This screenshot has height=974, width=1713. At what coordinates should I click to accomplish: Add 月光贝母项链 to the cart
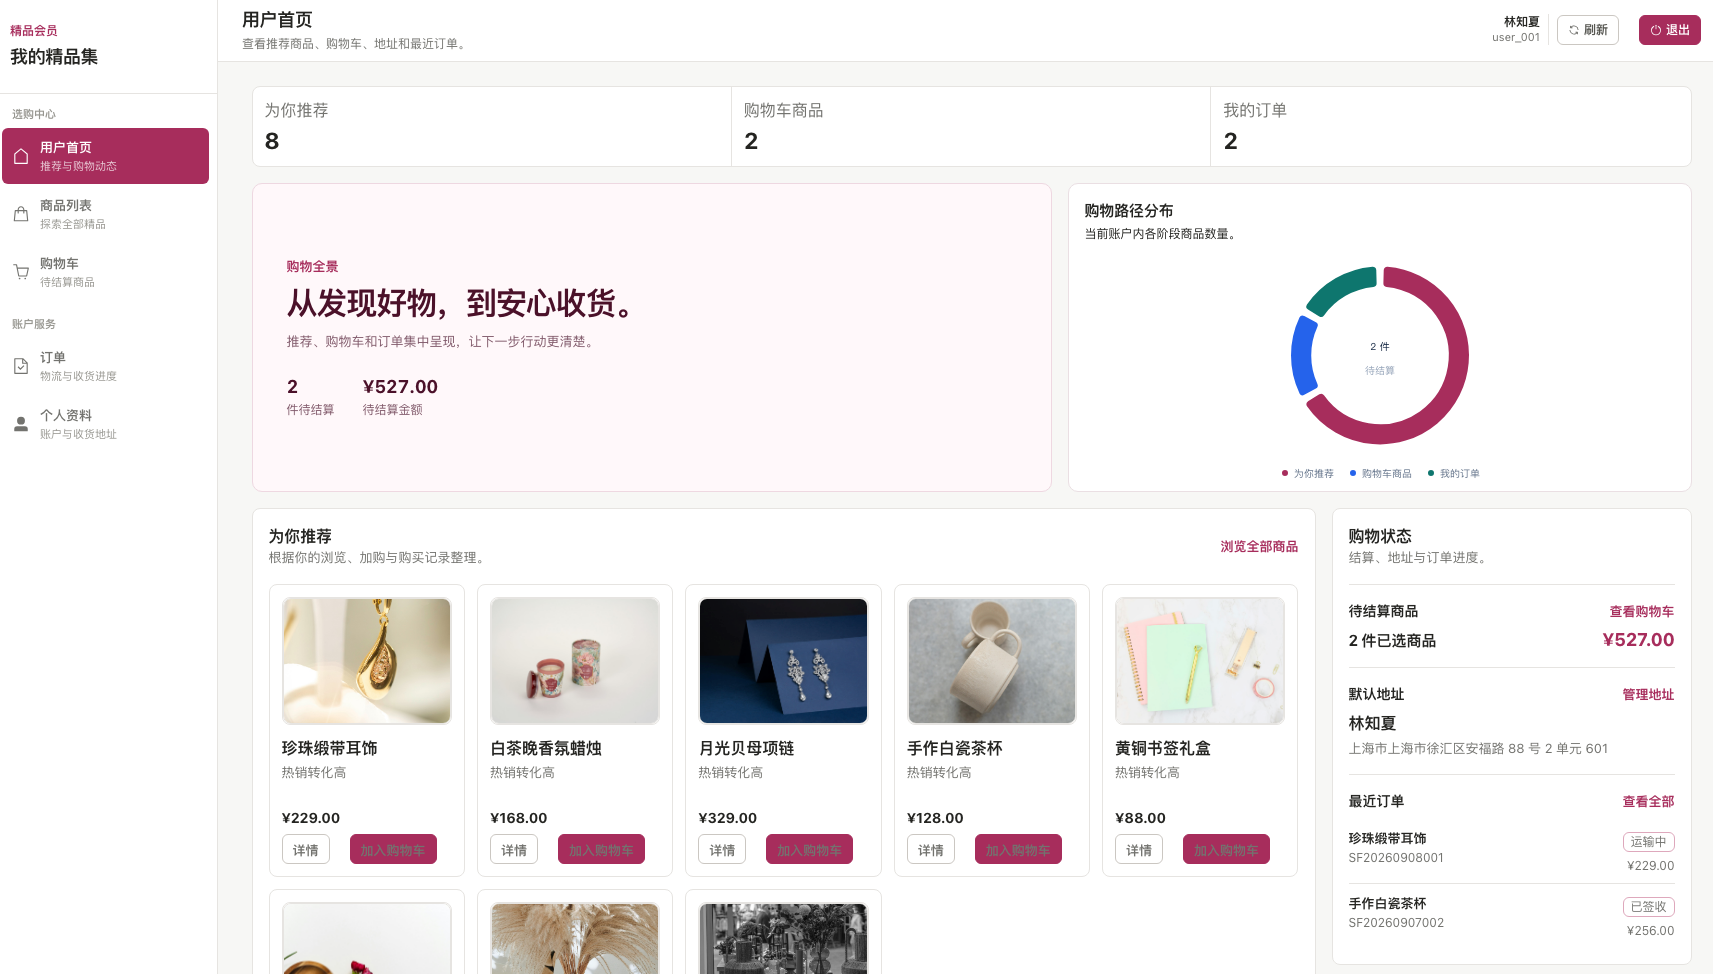pos(809,850)
